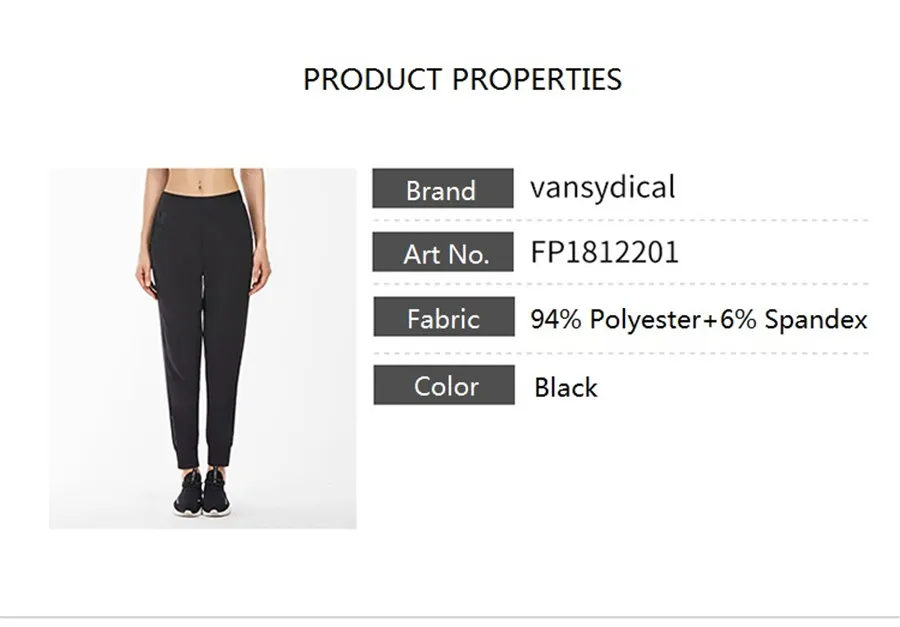The width and height of the screenshot is (900, 627).
Task: Click the gray horizontal line at page bottom
Action: [x=450, y=618]
